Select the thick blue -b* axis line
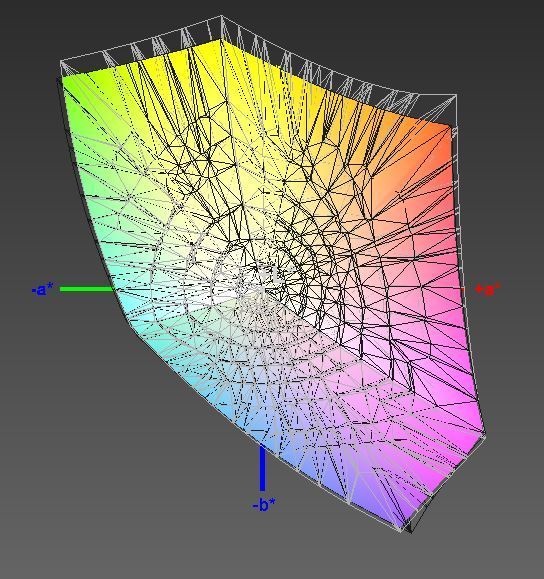Image resolution: width=544 pixels, height=579 pixels. click(263, 468)
